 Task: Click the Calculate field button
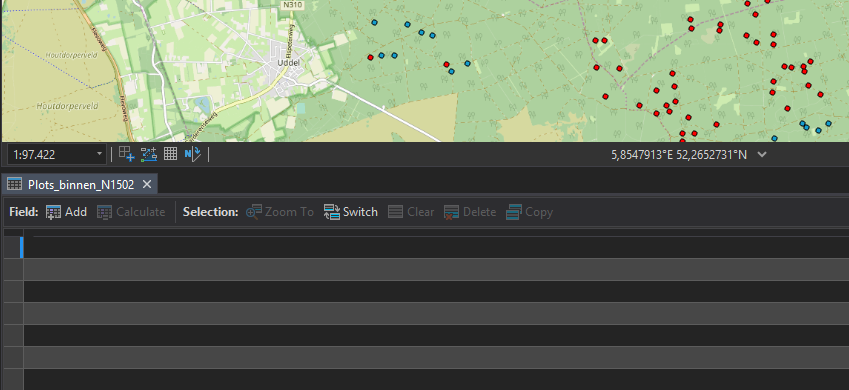pyautogui.click(x=131, y=212)
